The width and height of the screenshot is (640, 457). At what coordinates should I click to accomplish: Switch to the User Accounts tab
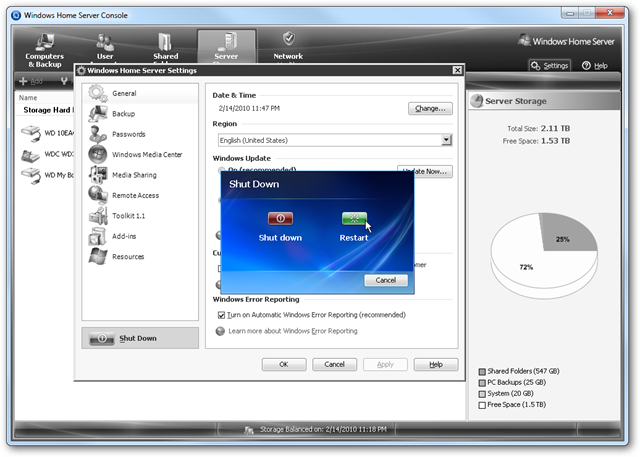[x=105, y=47]
